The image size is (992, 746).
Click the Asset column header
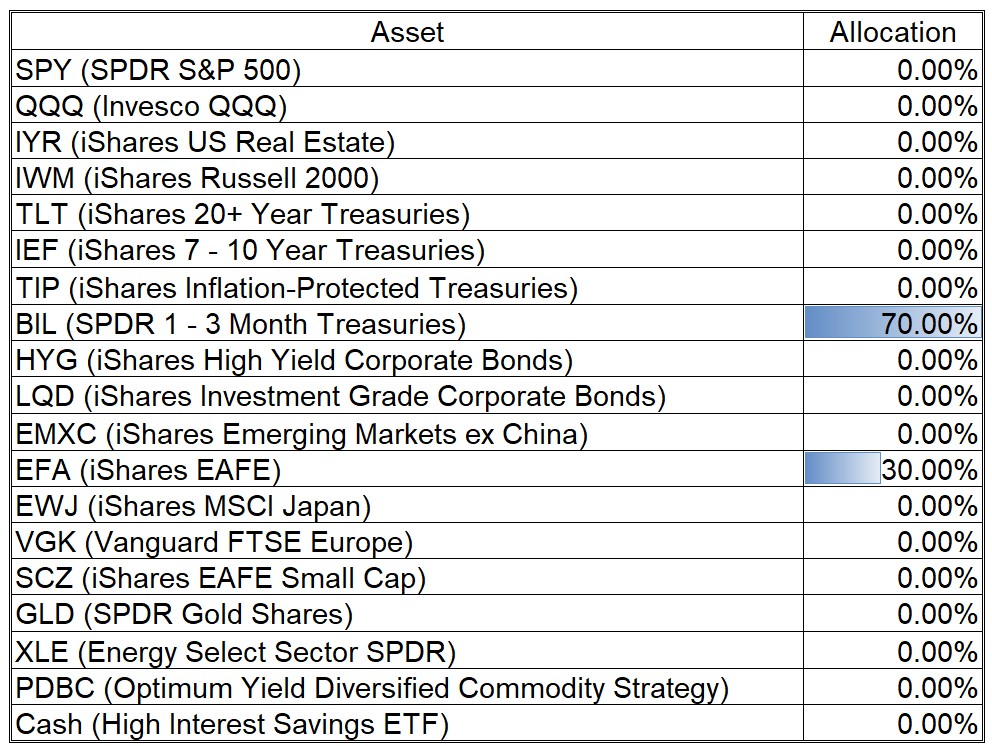[407, 32]
